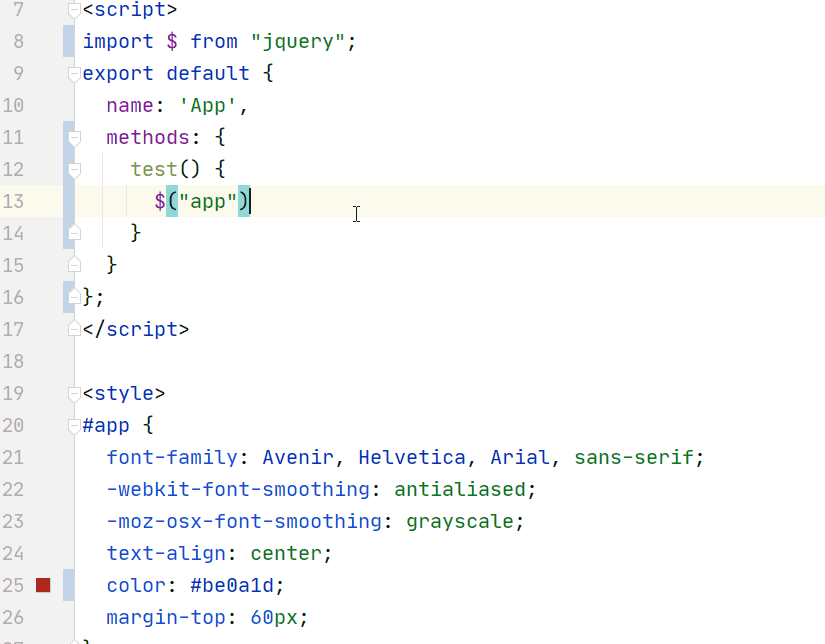Screen dimensions: 825x644
Task: Collapse the test() function body
Action: tap(73, 169)
